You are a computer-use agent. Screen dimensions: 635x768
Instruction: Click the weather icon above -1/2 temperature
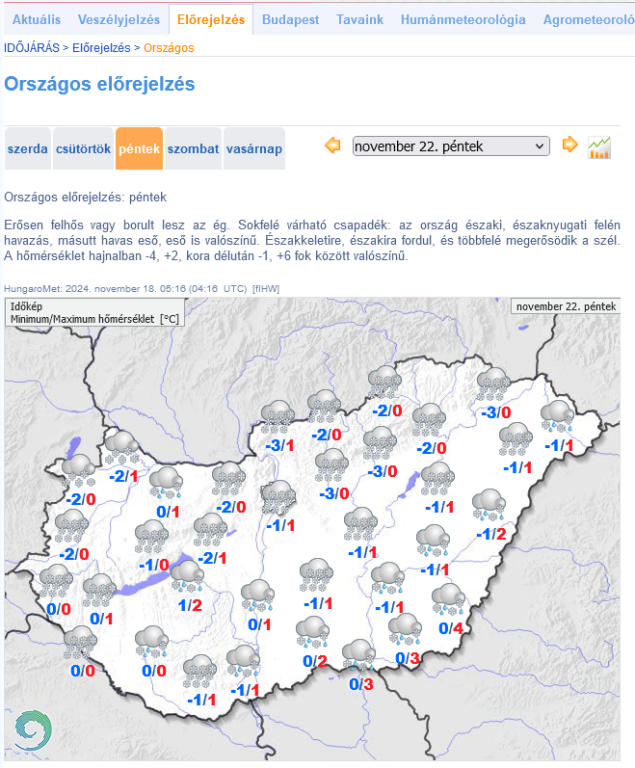[x=488, y=504]
